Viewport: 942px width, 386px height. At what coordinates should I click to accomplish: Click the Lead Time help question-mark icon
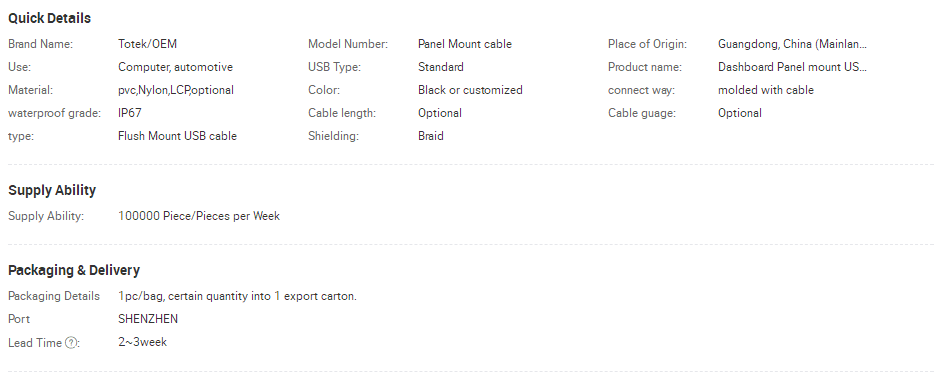(71, 343)
